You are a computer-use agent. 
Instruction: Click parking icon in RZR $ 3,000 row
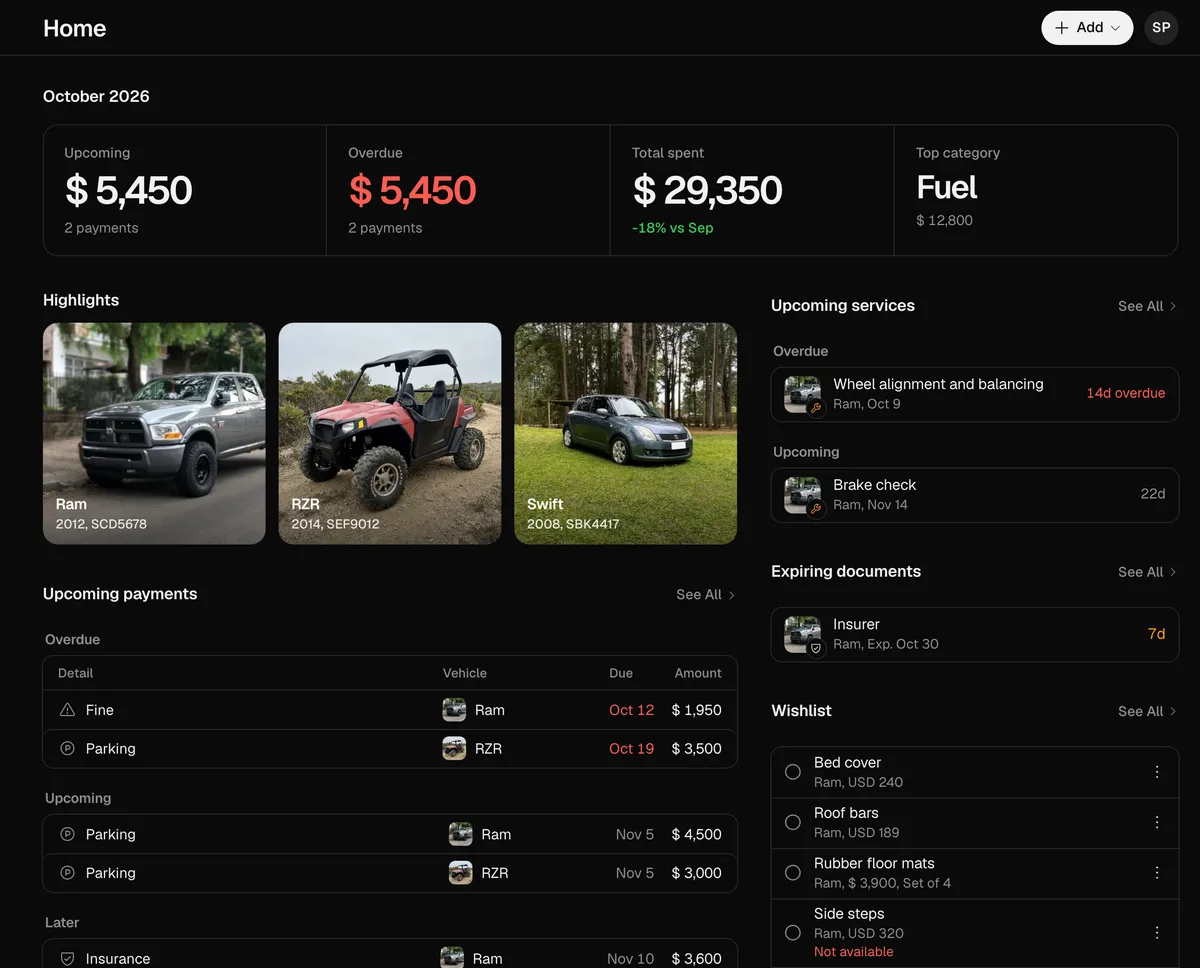[68, 873]
